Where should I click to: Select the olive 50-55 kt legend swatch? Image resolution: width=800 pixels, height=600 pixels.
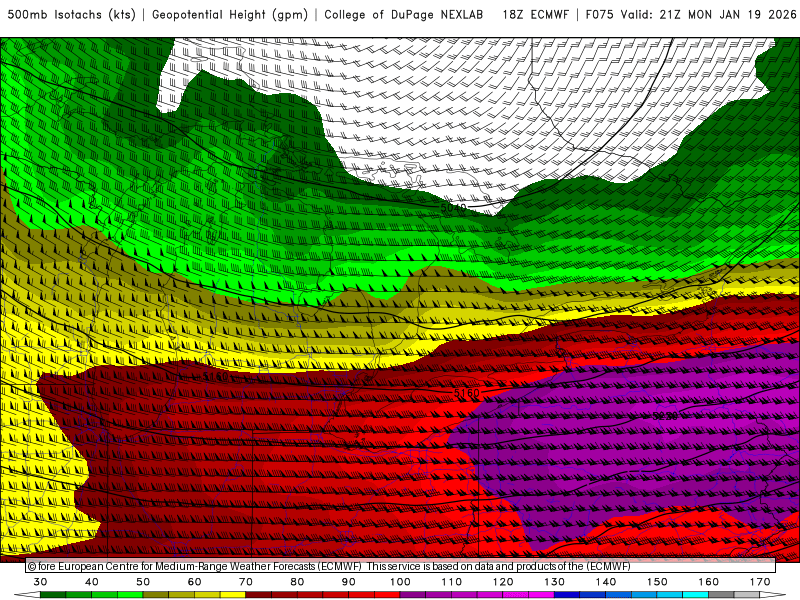click(156, 594)
